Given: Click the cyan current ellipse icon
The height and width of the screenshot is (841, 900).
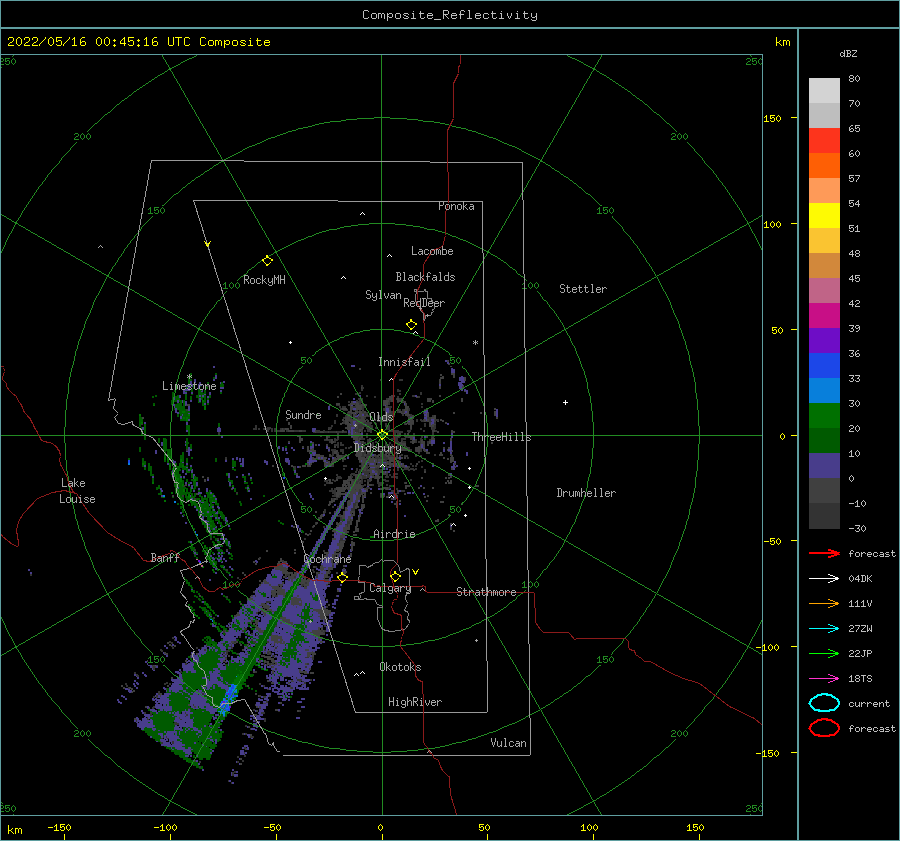Looking at the screenshot, I should tap(824, 703).
